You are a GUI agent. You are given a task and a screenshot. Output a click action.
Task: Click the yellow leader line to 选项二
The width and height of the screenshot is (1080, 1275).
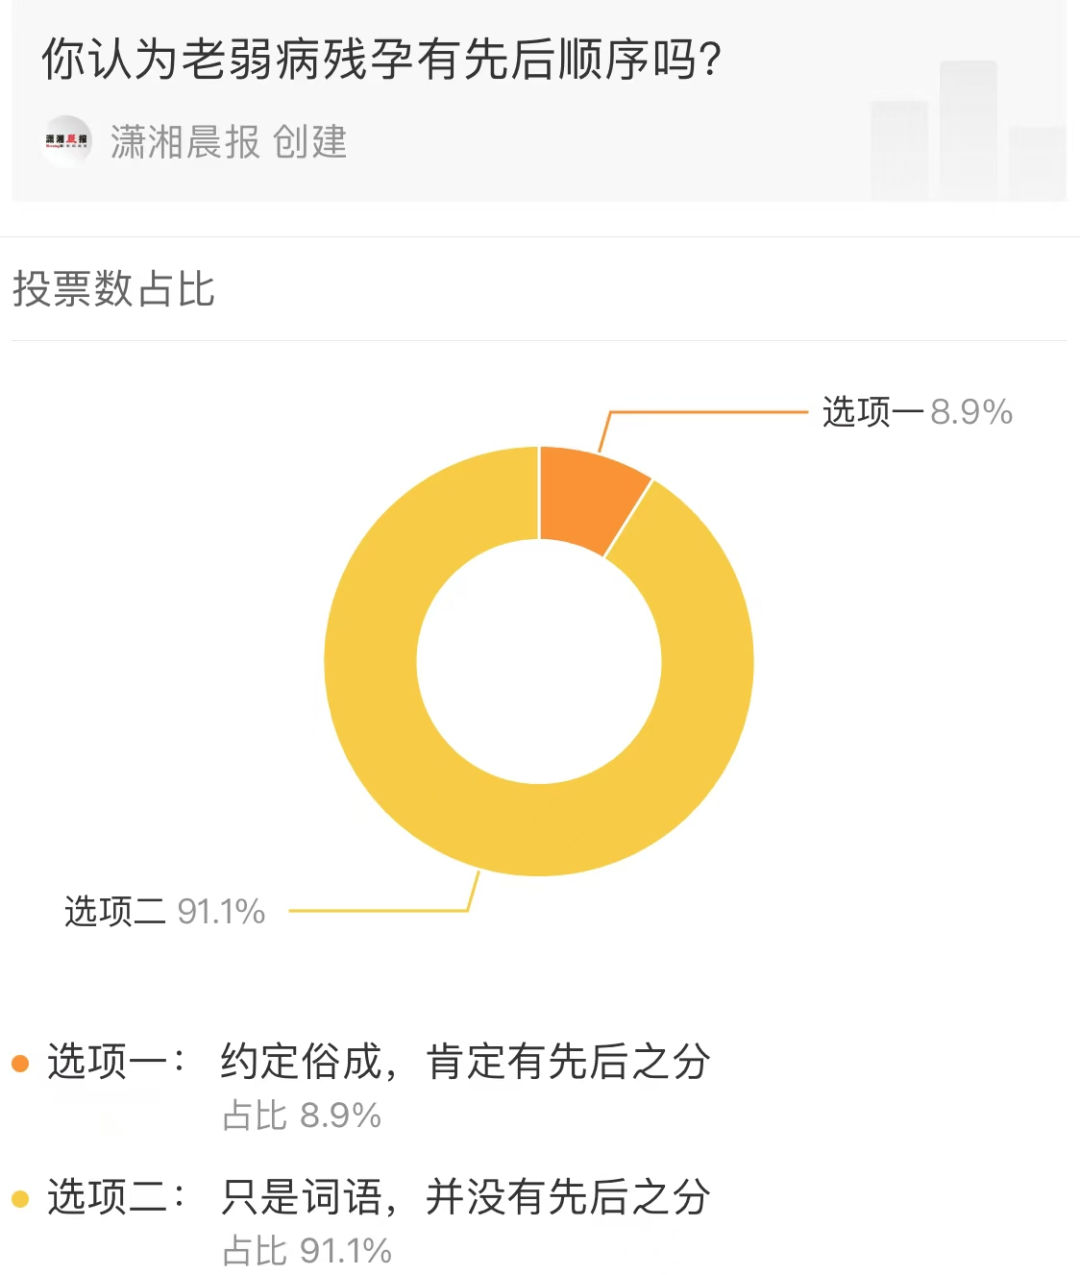point(380,911)
